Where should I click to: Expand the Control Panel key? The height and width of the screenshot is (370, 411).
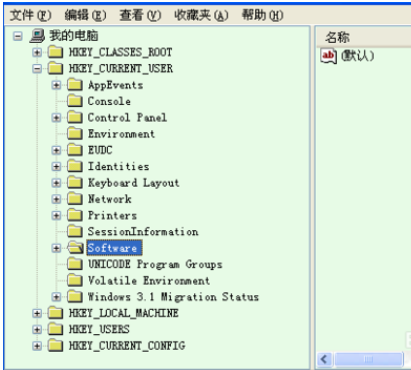click(x=56, y=118)
